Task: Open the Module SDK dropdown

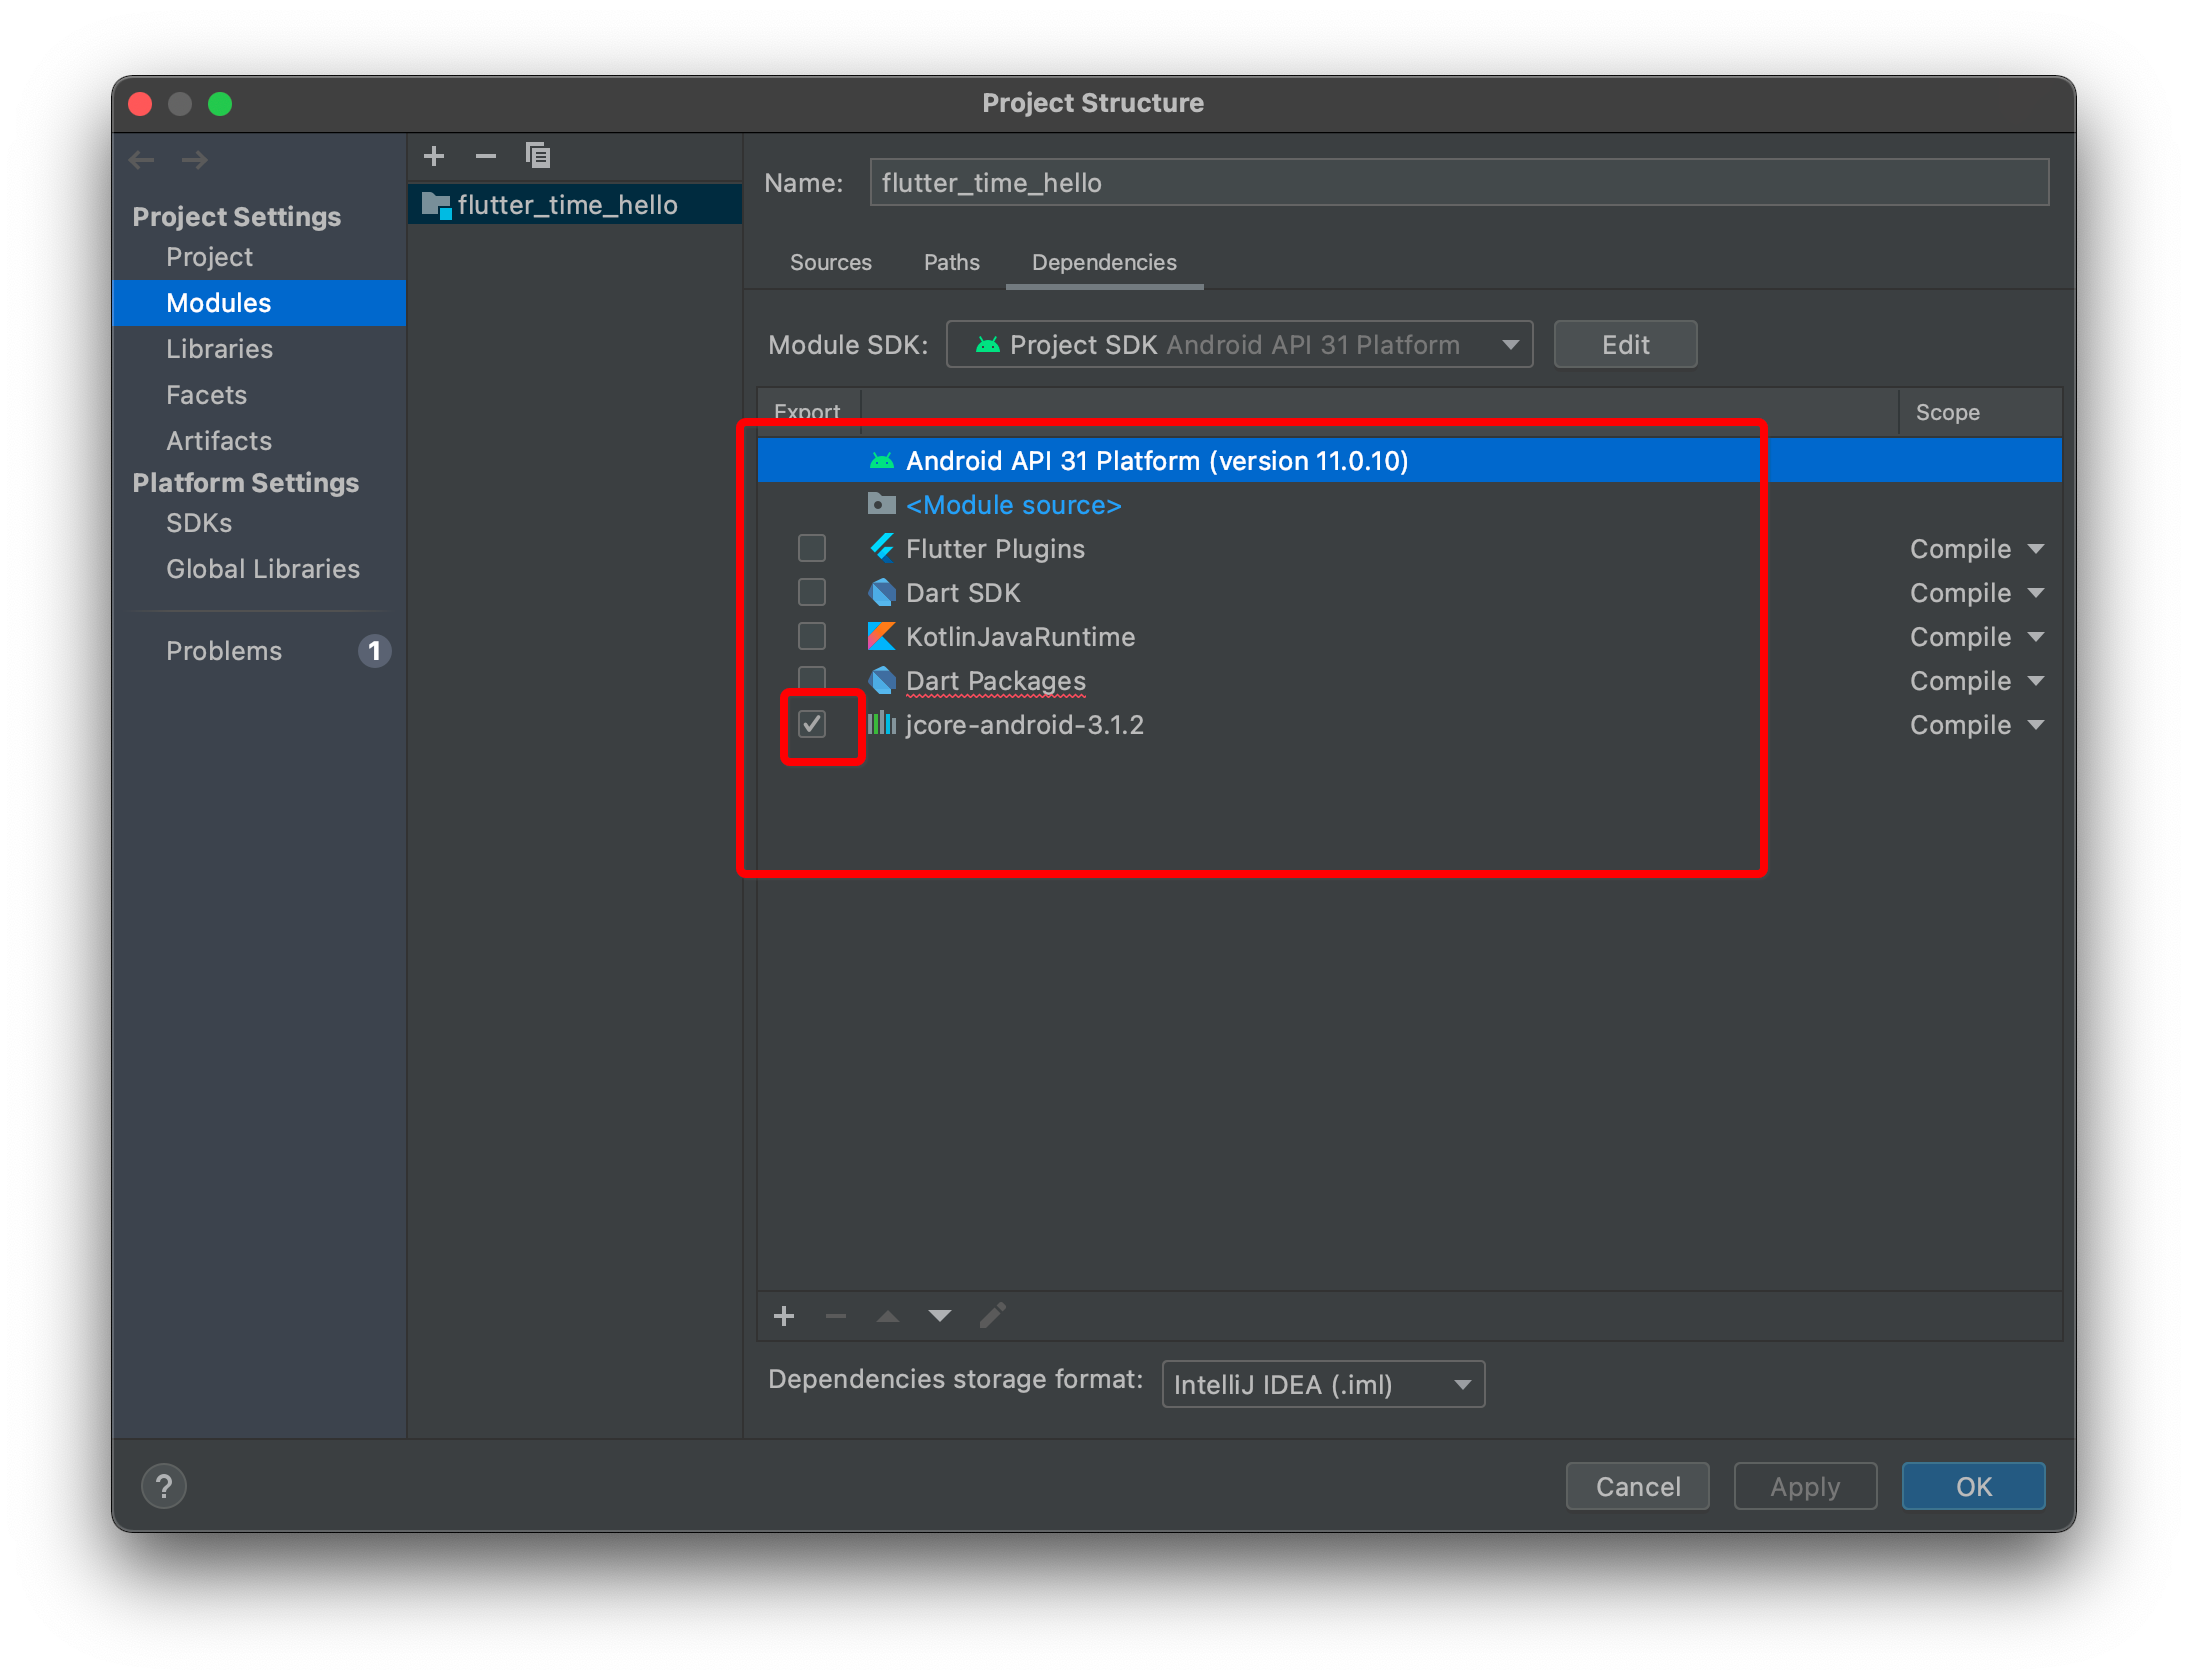Action: [1239, 345]
